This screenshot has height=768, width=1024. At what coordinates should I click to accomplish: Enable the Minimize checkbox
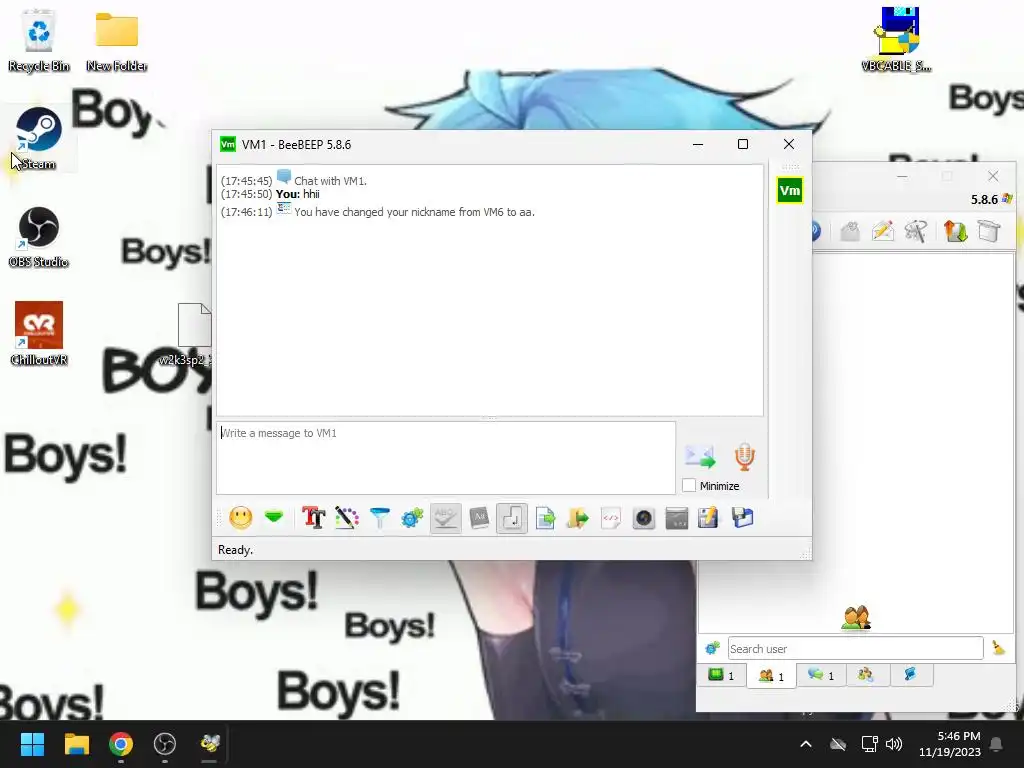click(689, 485)
